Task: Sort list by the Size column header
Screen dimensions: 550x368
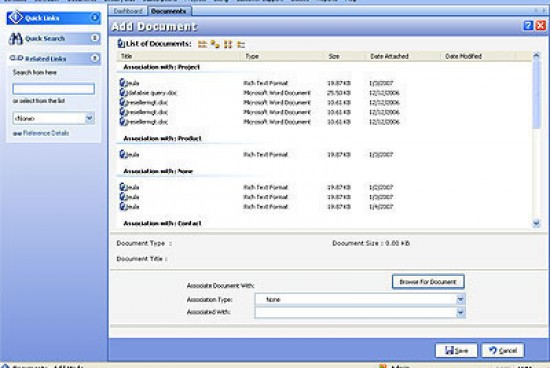Action: [345, 56]
